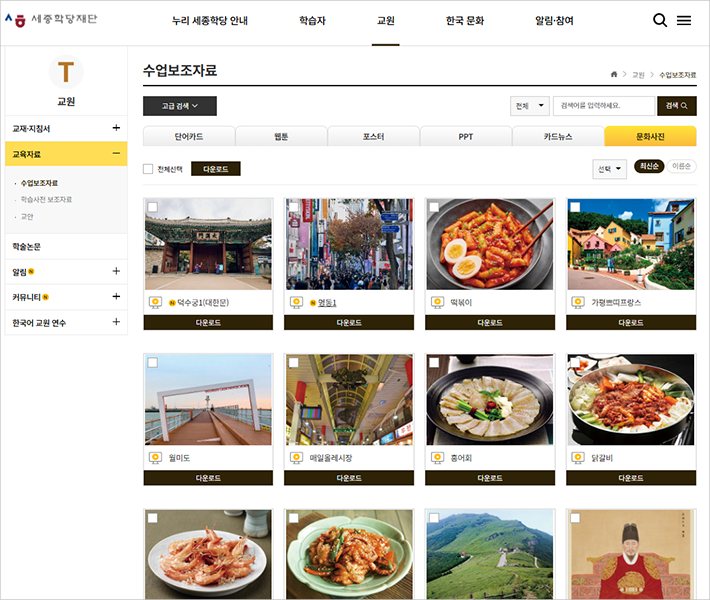Image resolution: width=710 pixels, height=600 pixels.
Task: Open the hamburger menu icon
Action: coord(684,20)
